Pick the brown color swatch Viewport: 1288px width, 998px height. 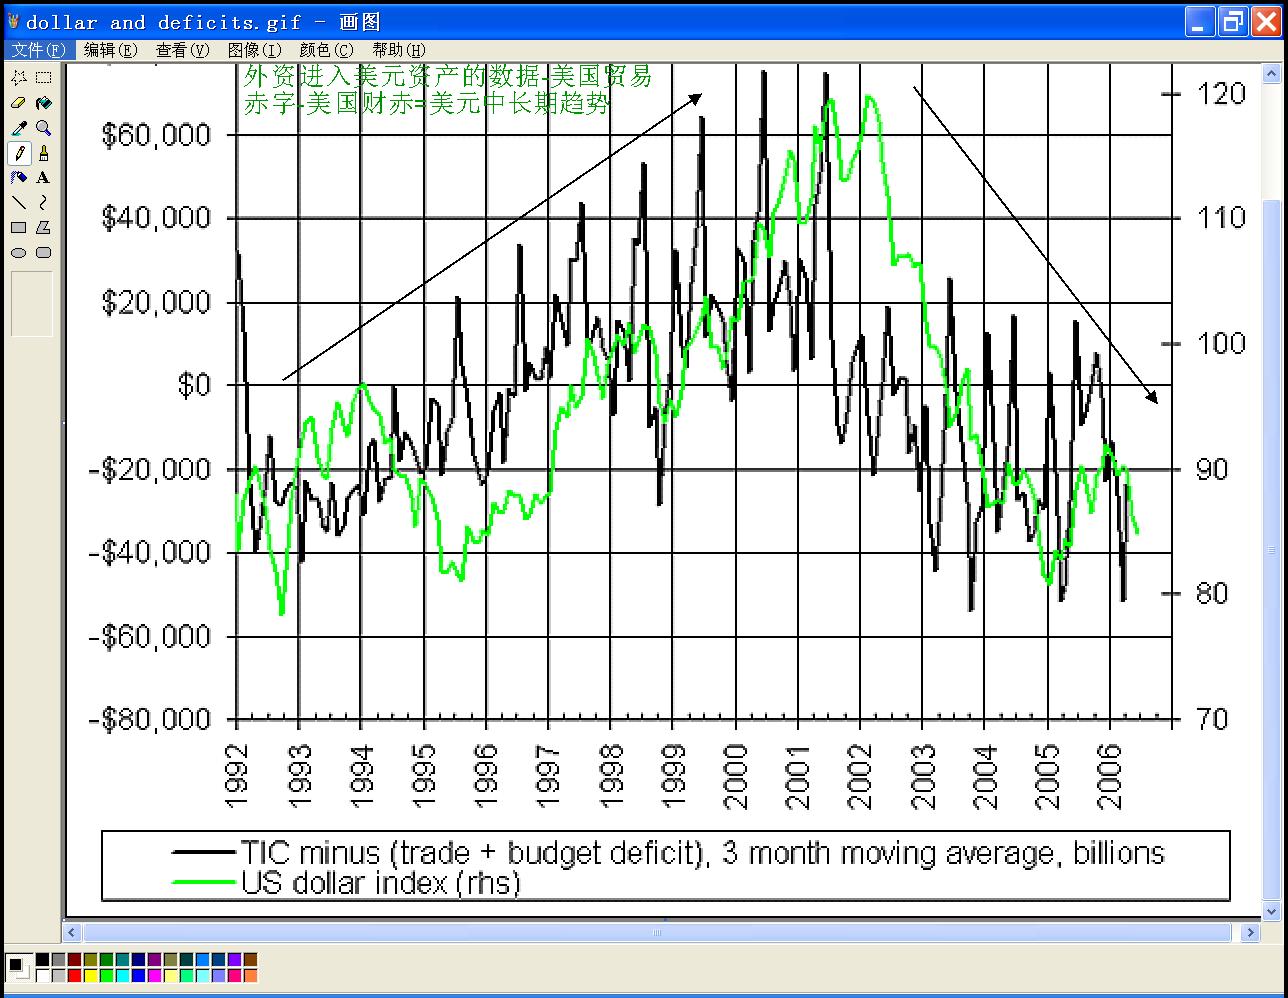click(x=250, y=960)
